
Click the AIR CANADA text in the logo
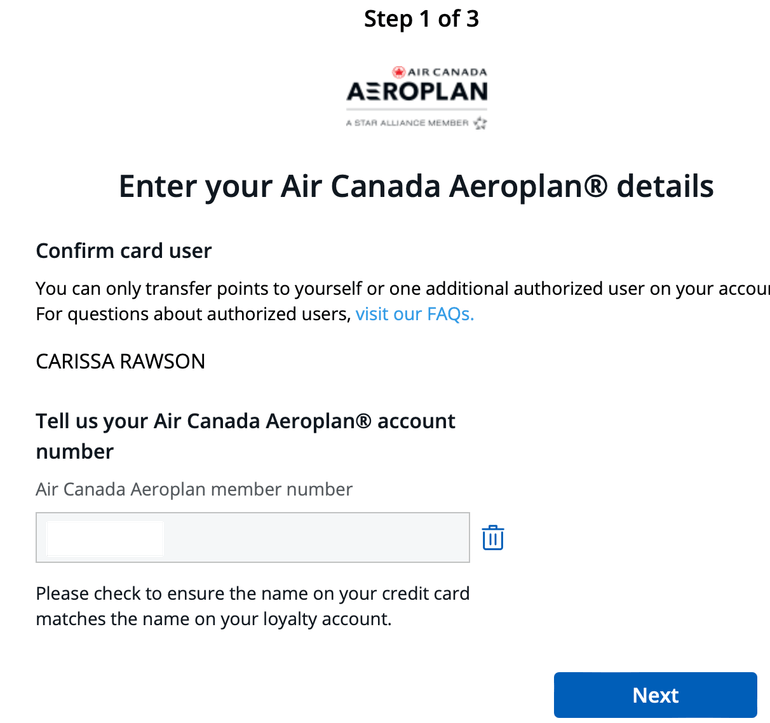pos(447,72)
